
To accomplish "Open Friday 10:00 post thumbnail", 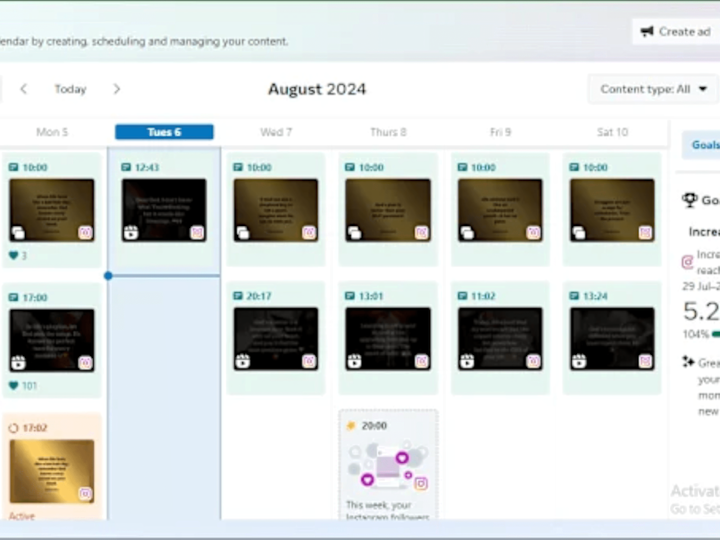I will tap(500, 210).
